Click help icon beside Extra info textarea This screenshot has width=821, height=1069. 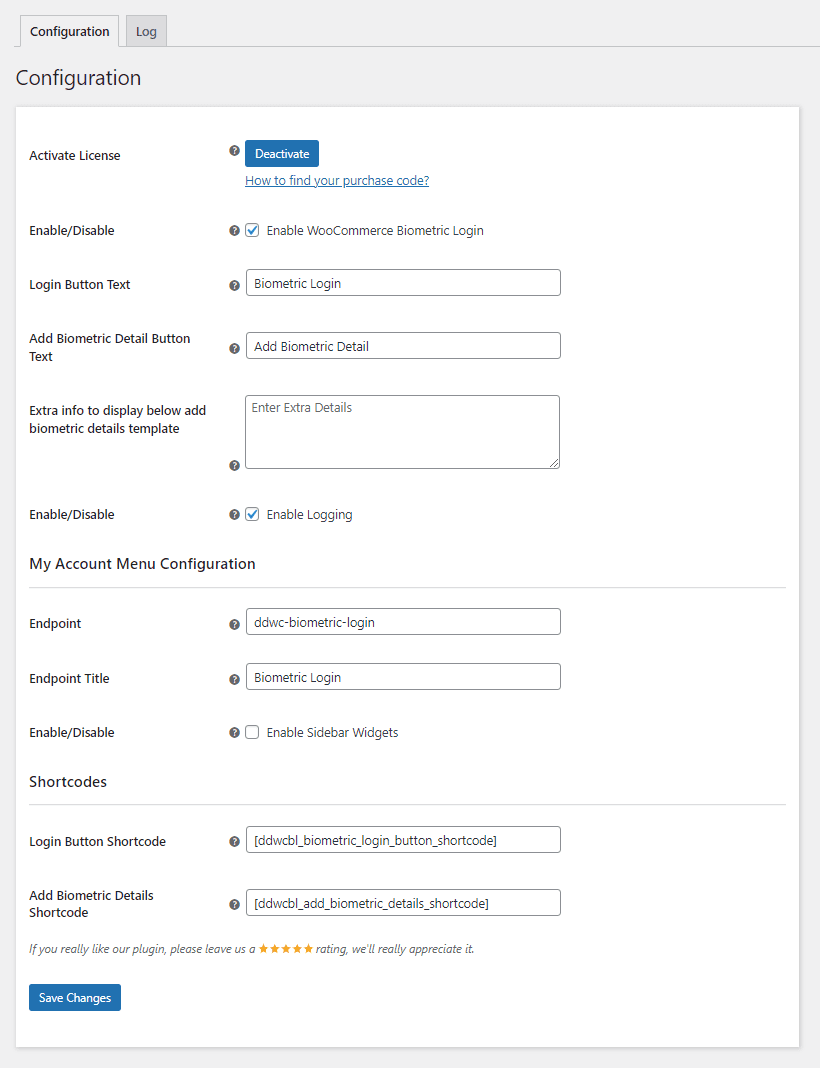pos(234,466)
